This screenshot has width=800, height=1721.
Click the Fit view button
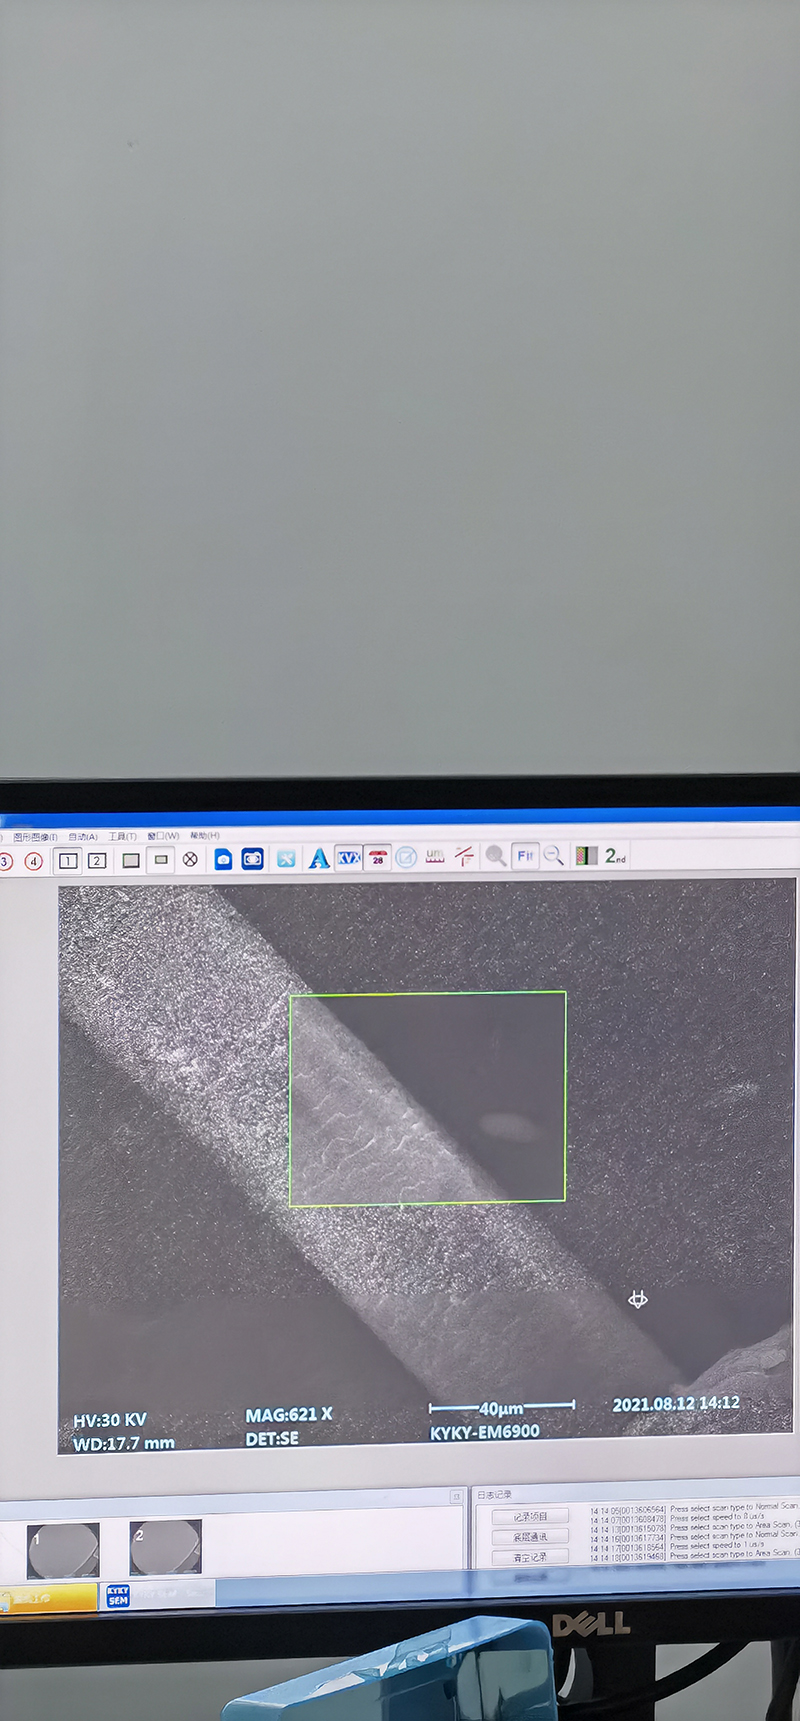(525, 856)
